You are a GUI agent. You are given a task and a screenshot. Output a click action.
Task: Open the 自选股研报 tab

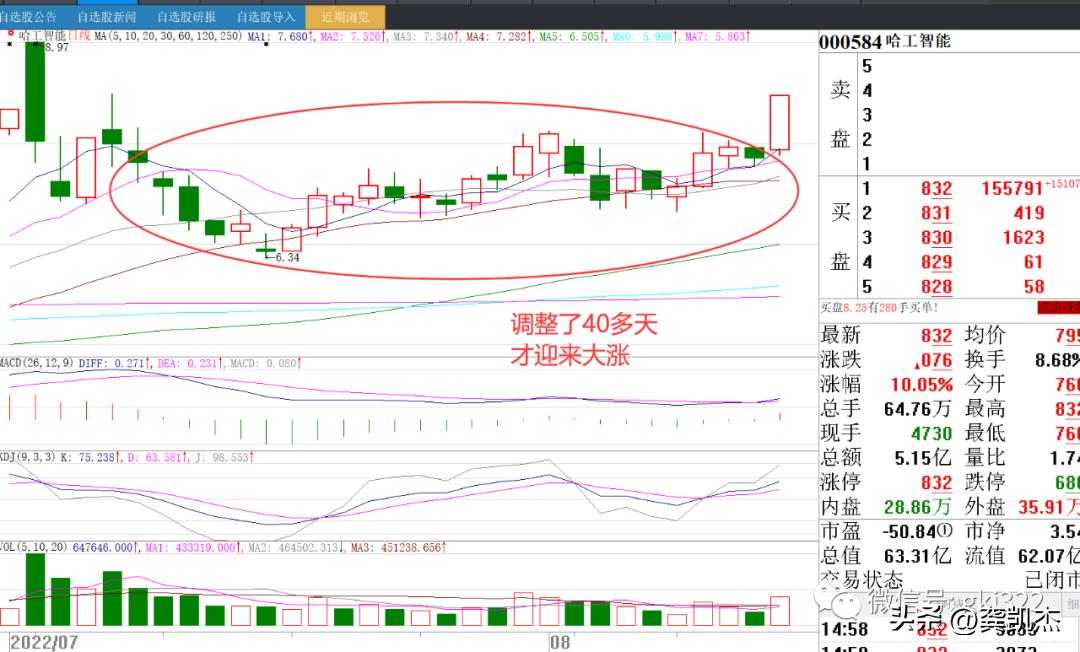(x=186, y=17)
